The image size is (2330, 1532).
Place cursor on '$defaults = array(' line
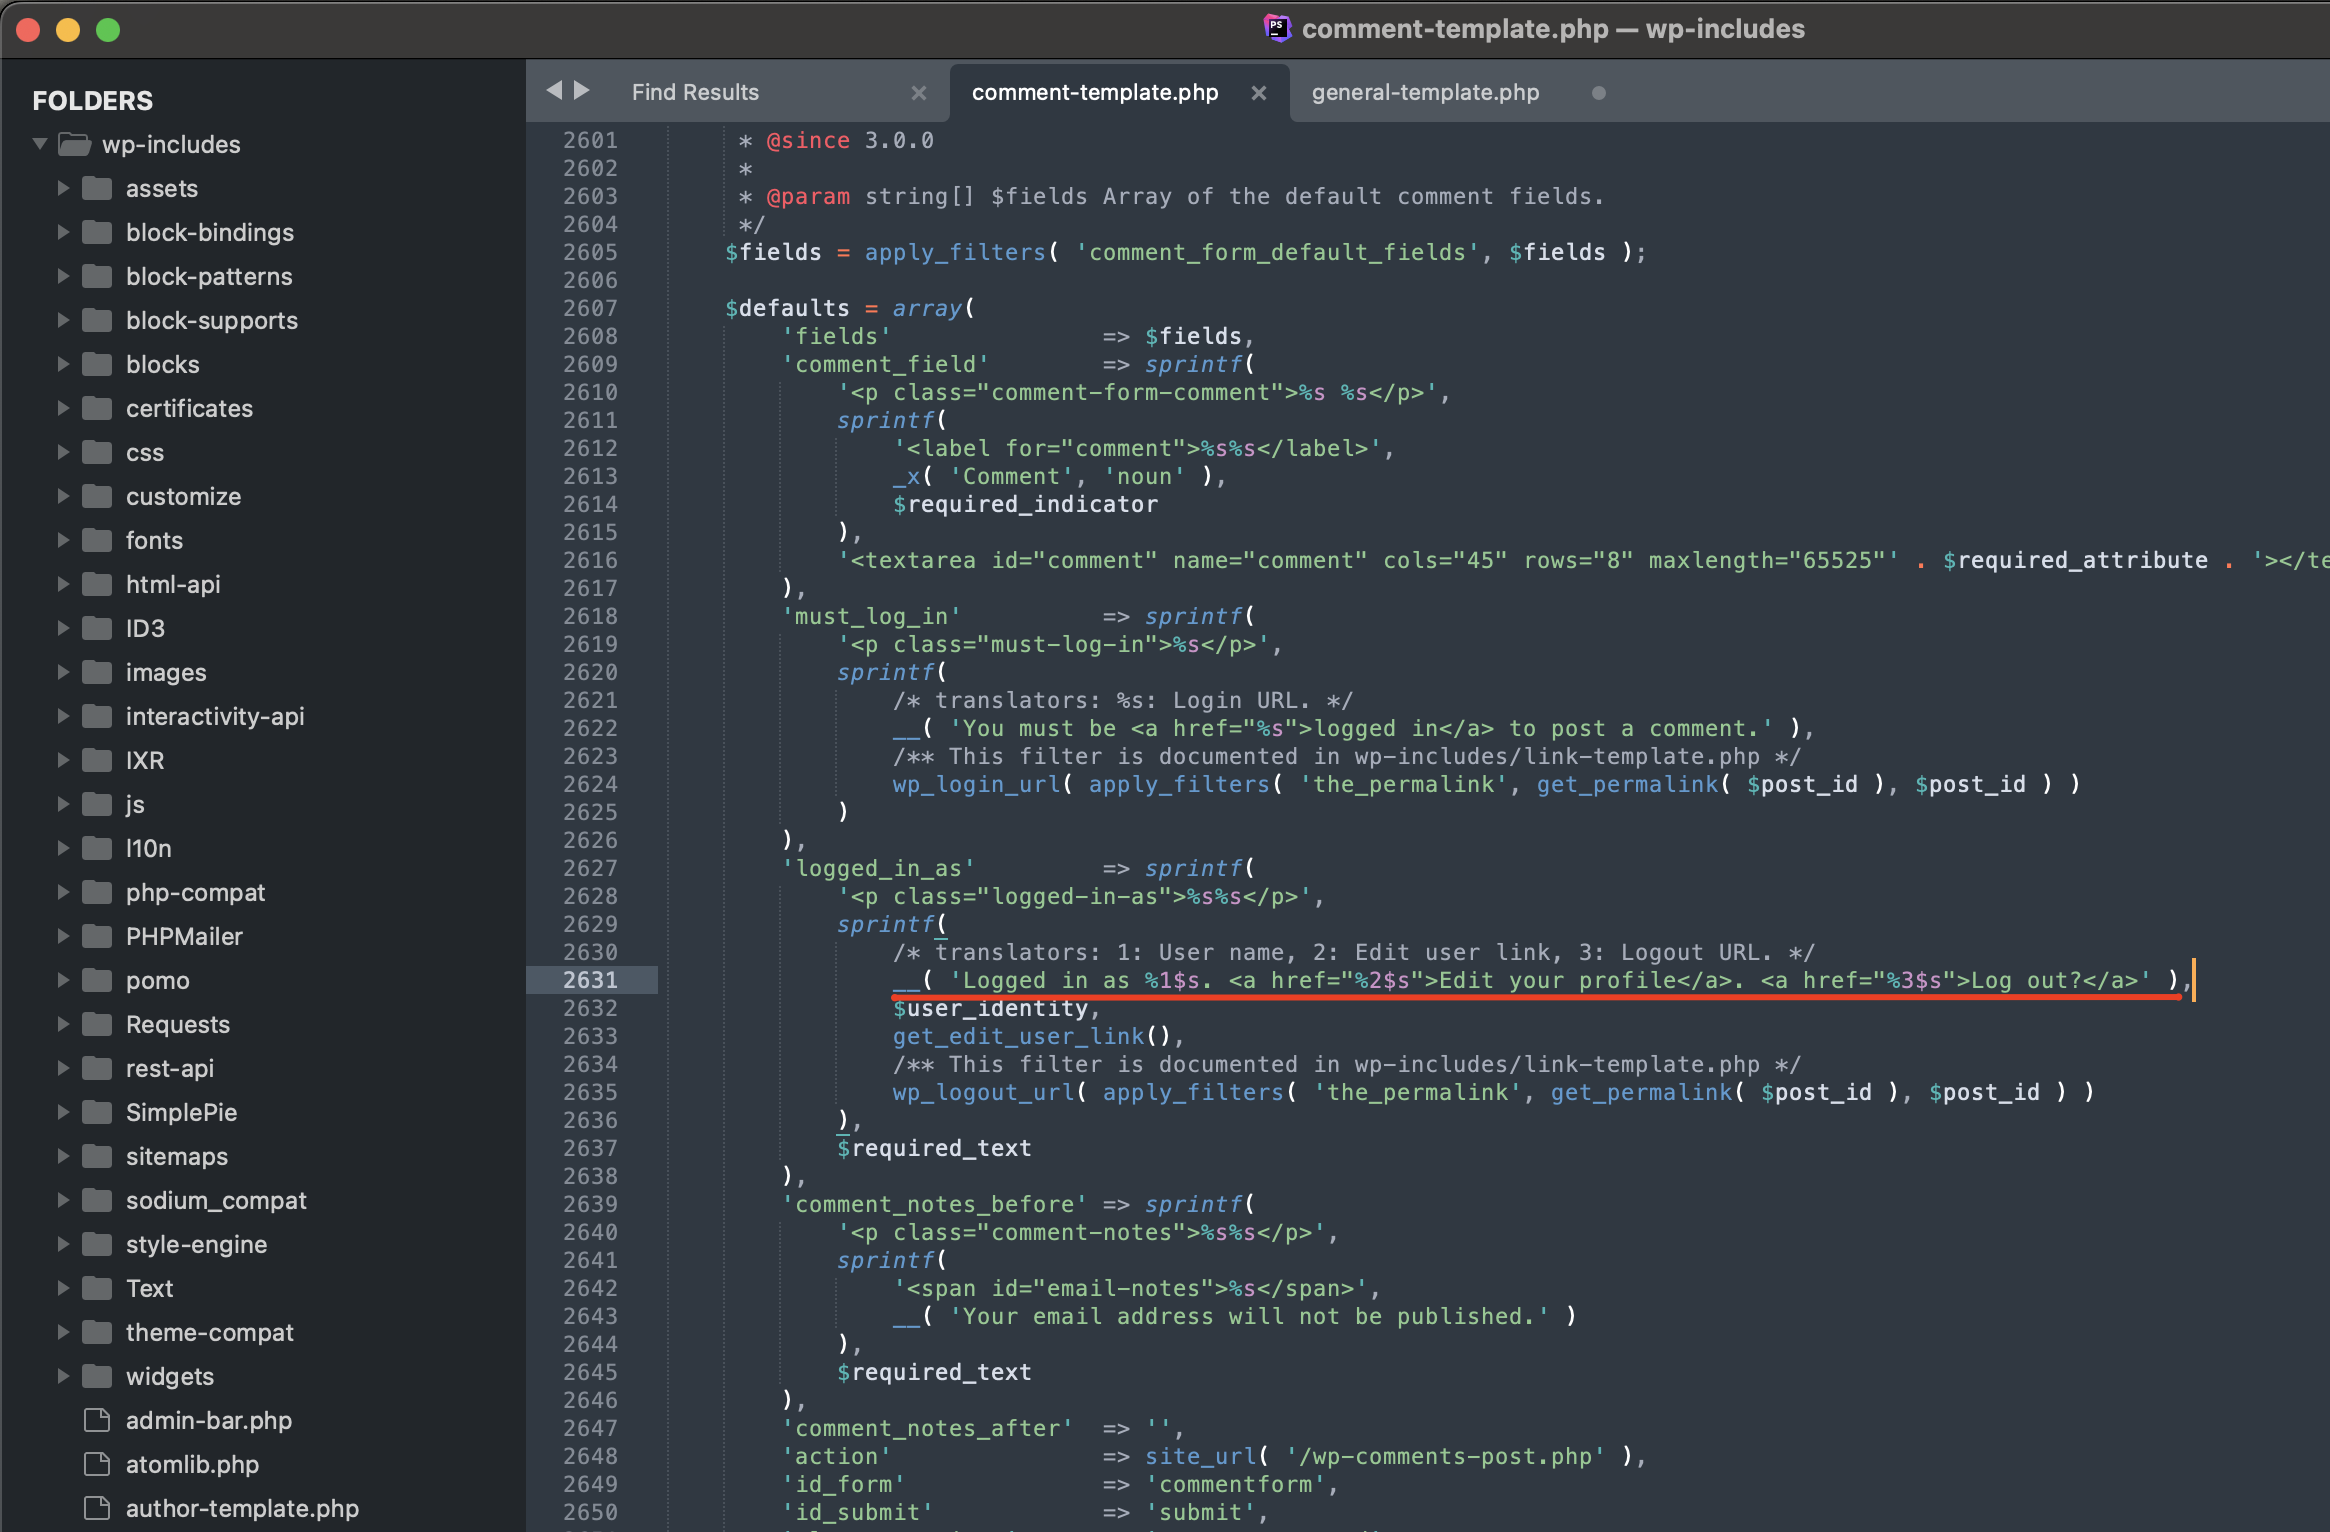click(x=850, y=308)
